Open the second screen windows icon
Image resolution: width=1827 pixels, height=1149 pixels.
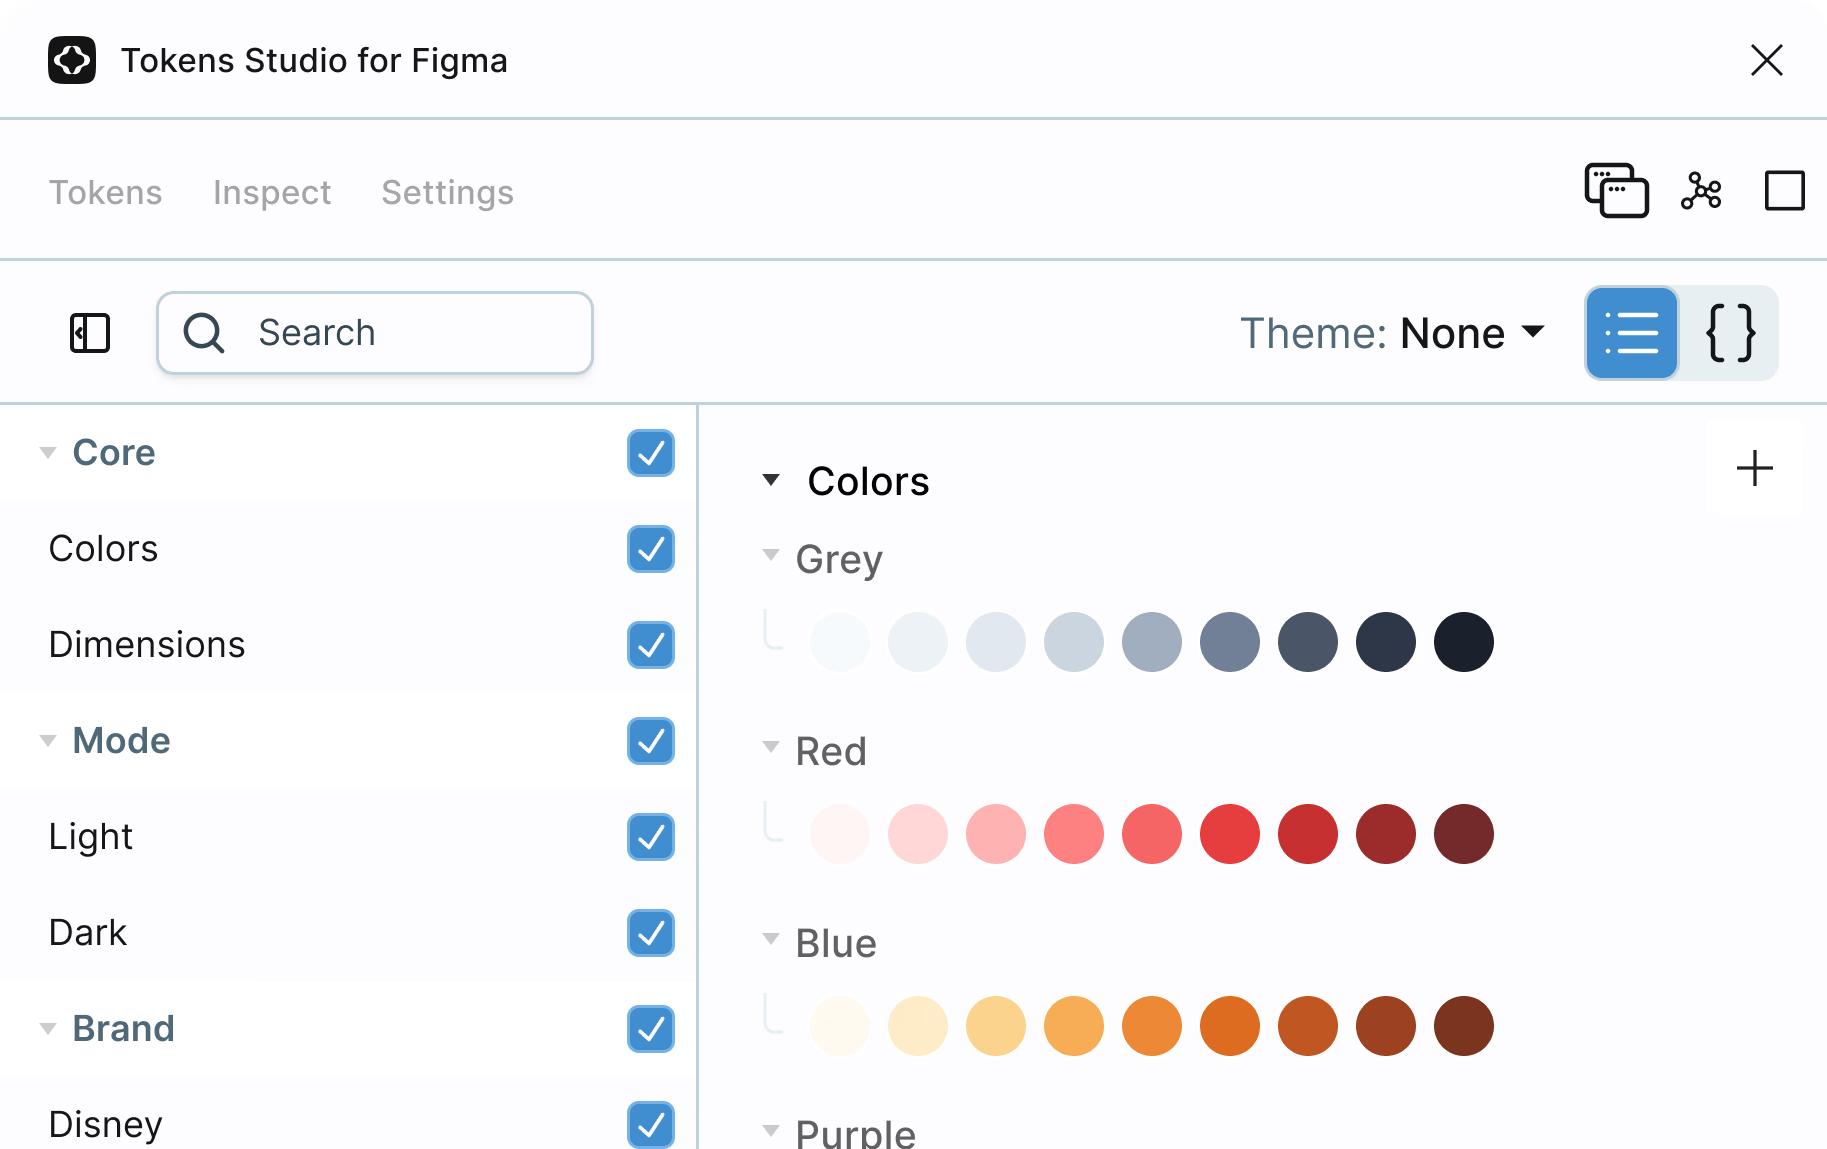click(x=1616, y=190)
